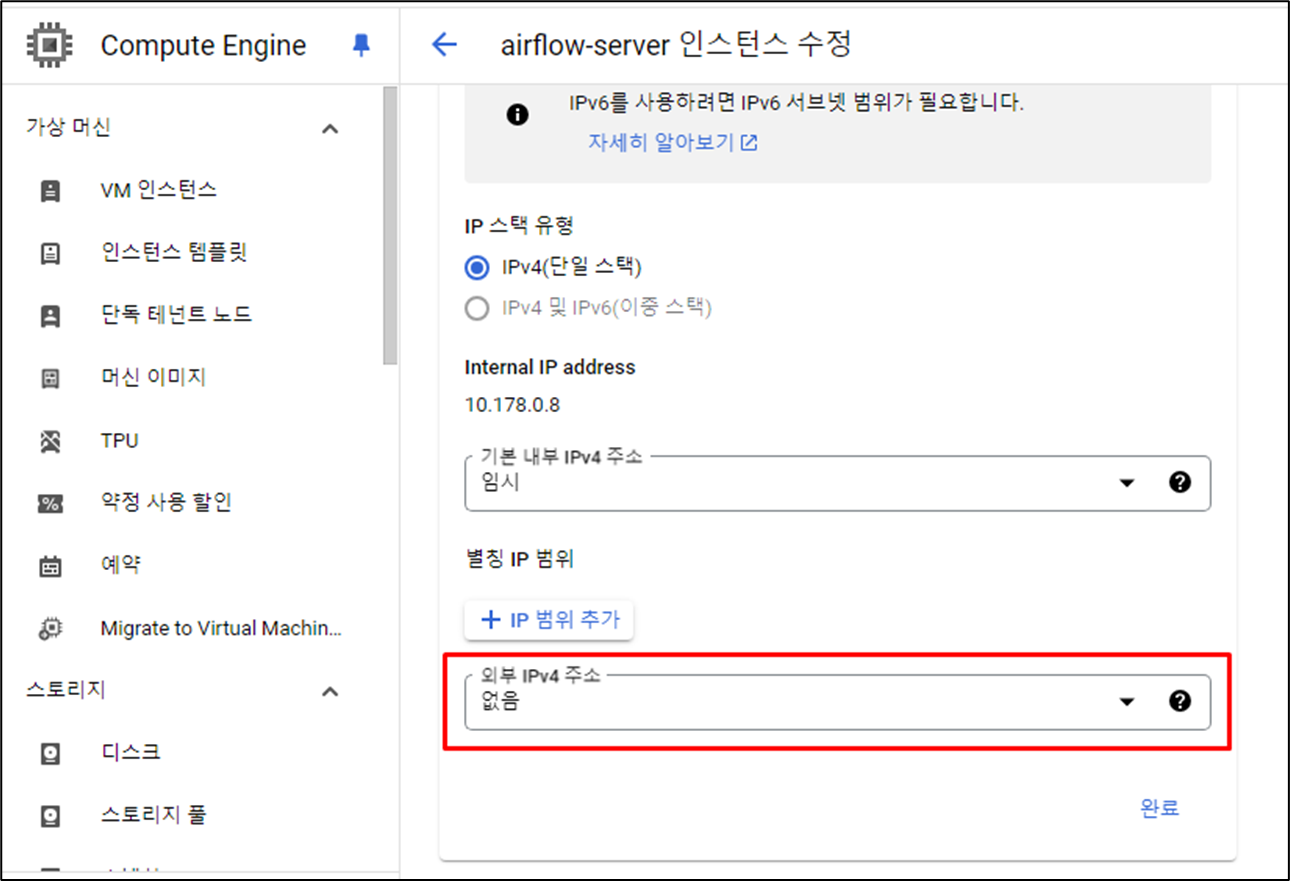Open 인스턴스 템플릿 in the sidebar
The height and width of the screenshot is (881, 1290).
(x=174, y=253)
